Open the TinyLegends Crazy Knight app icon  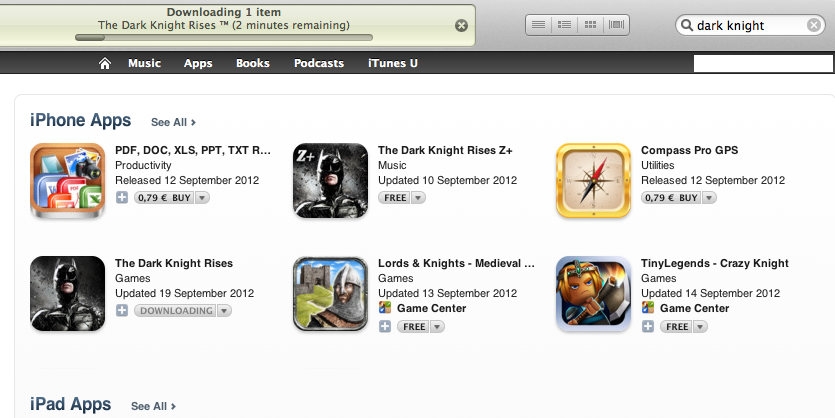(x=593, y=293)
